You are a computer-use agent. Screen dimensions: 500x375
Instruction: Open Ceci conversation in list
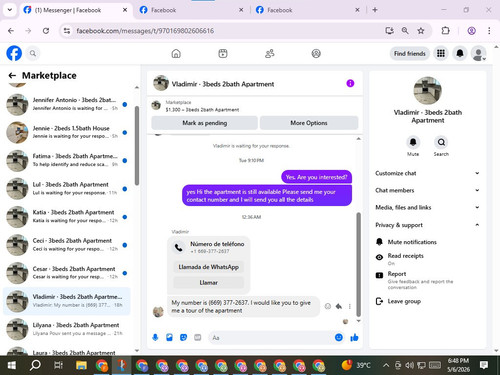point(67,245)
